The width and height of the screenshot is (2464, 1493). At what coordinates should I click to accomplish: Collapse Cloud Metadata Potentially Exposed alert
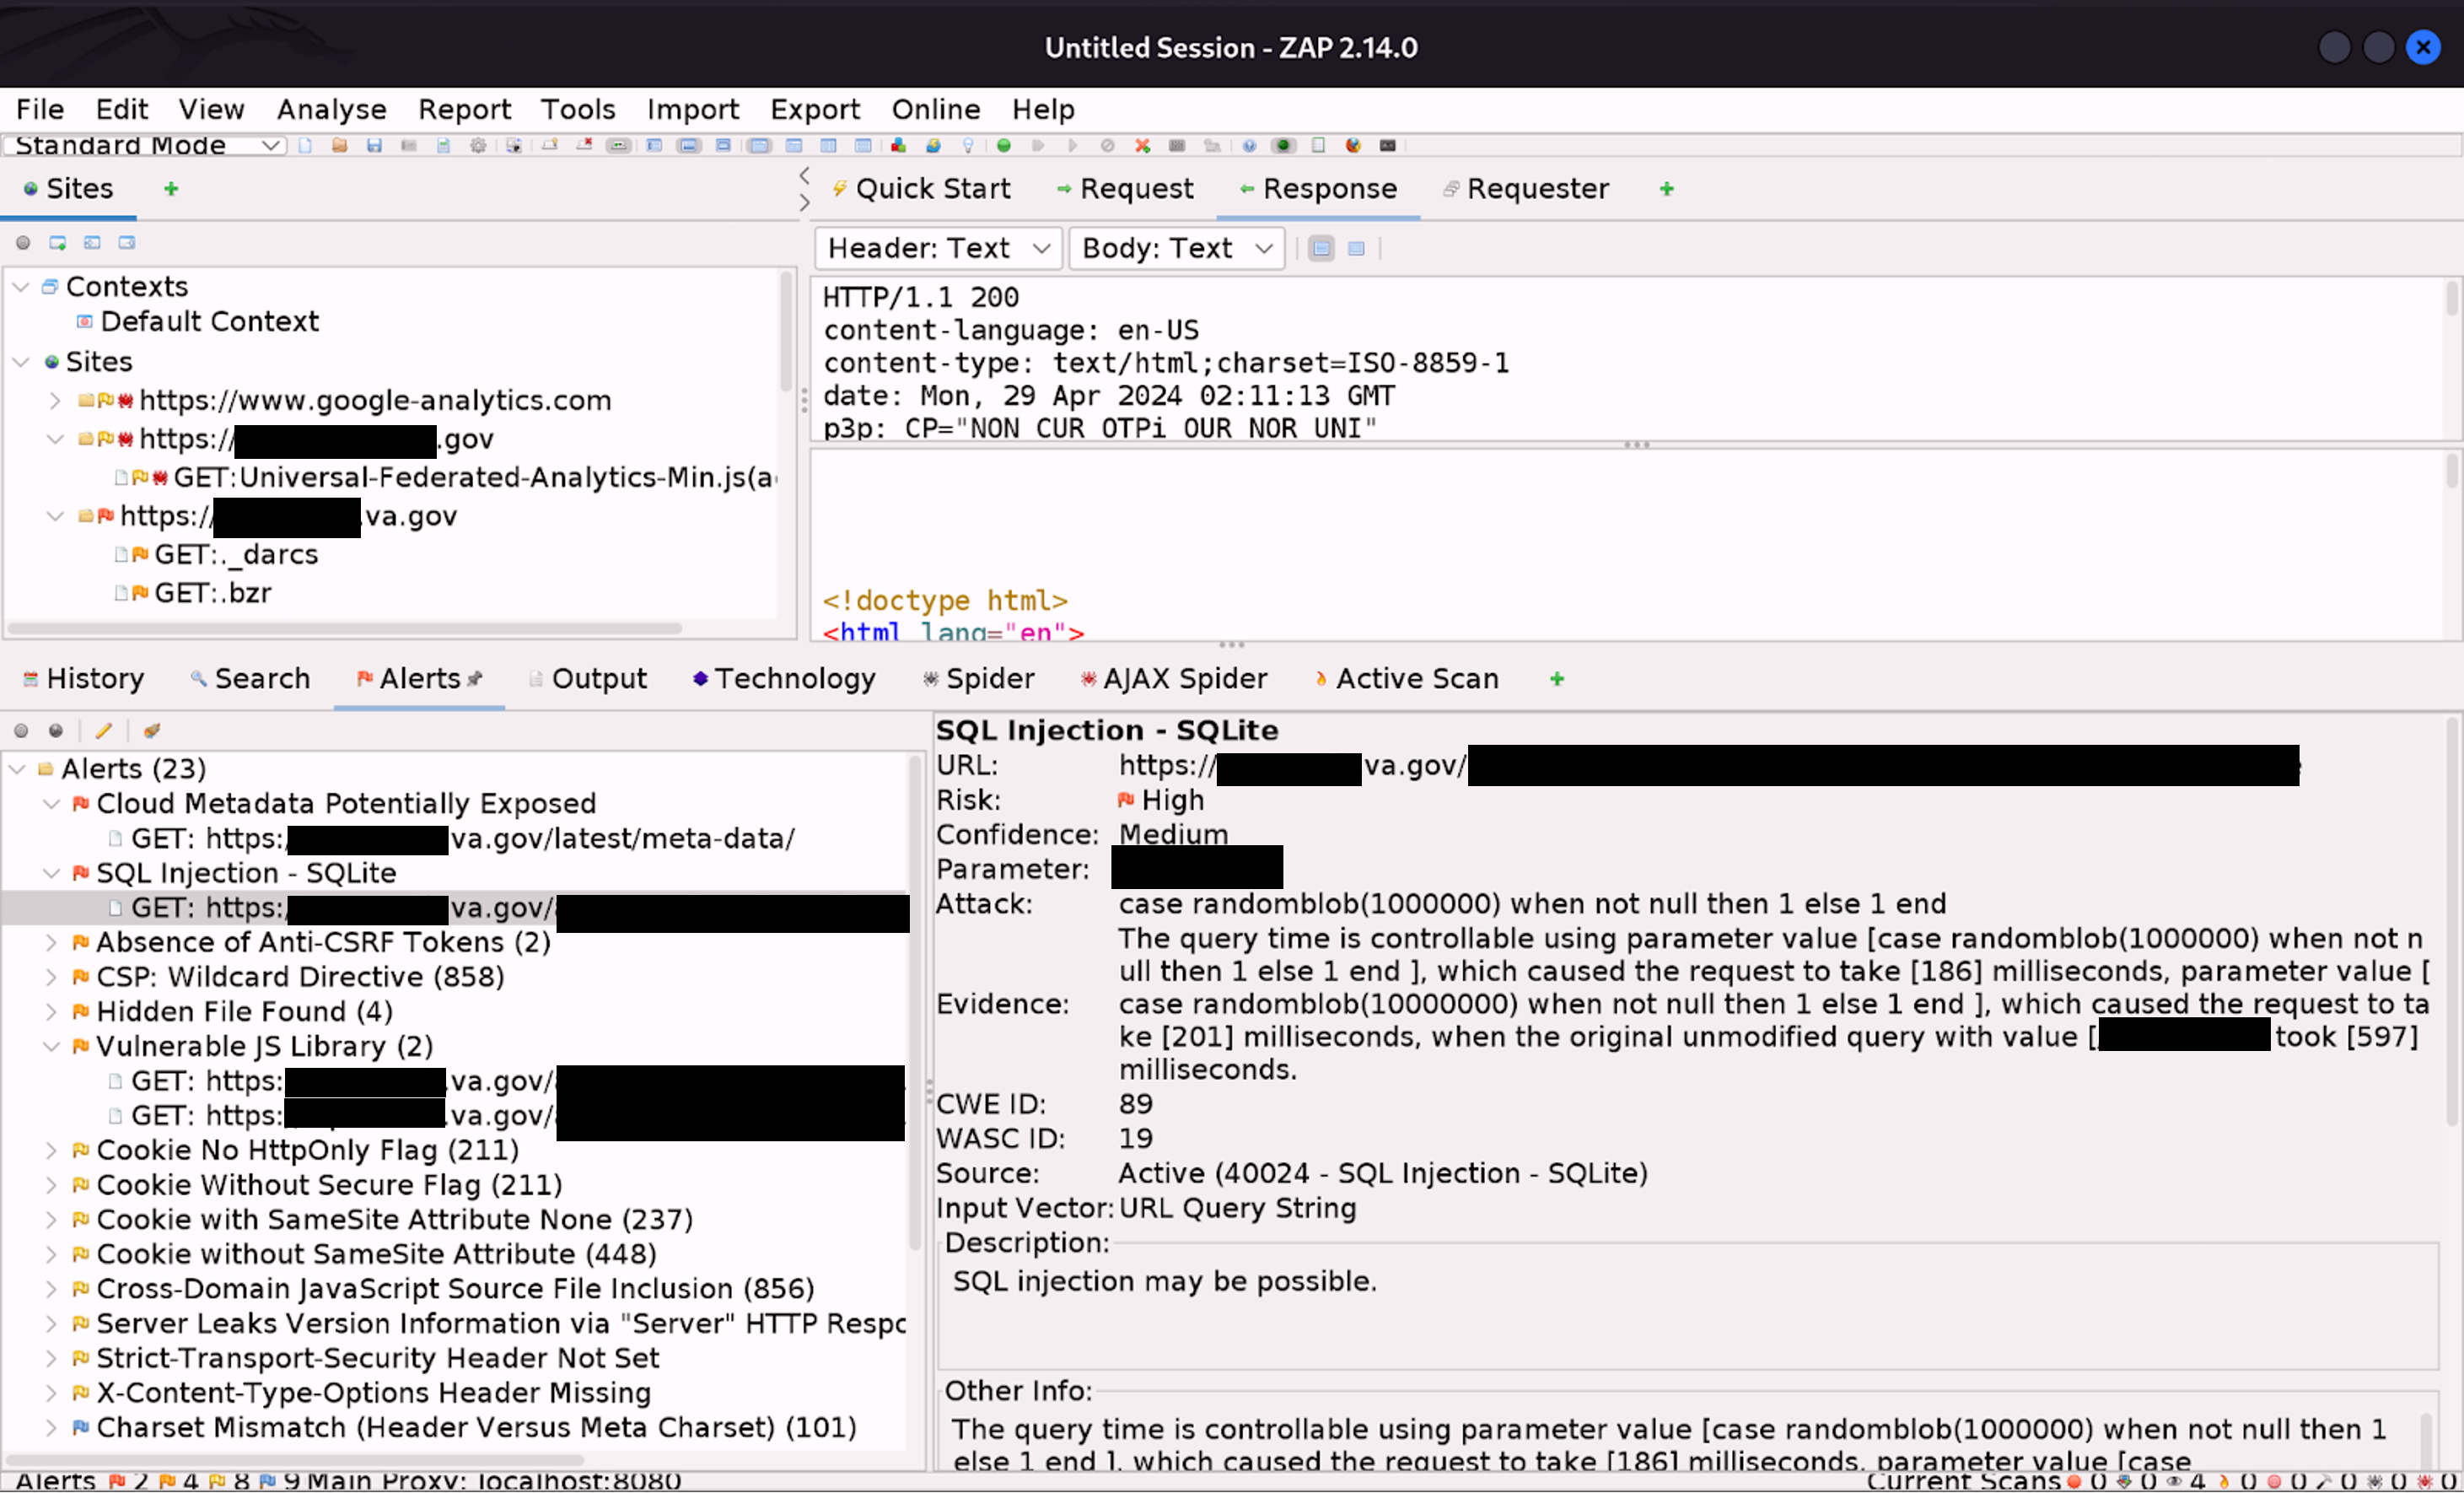click(52, 804)
